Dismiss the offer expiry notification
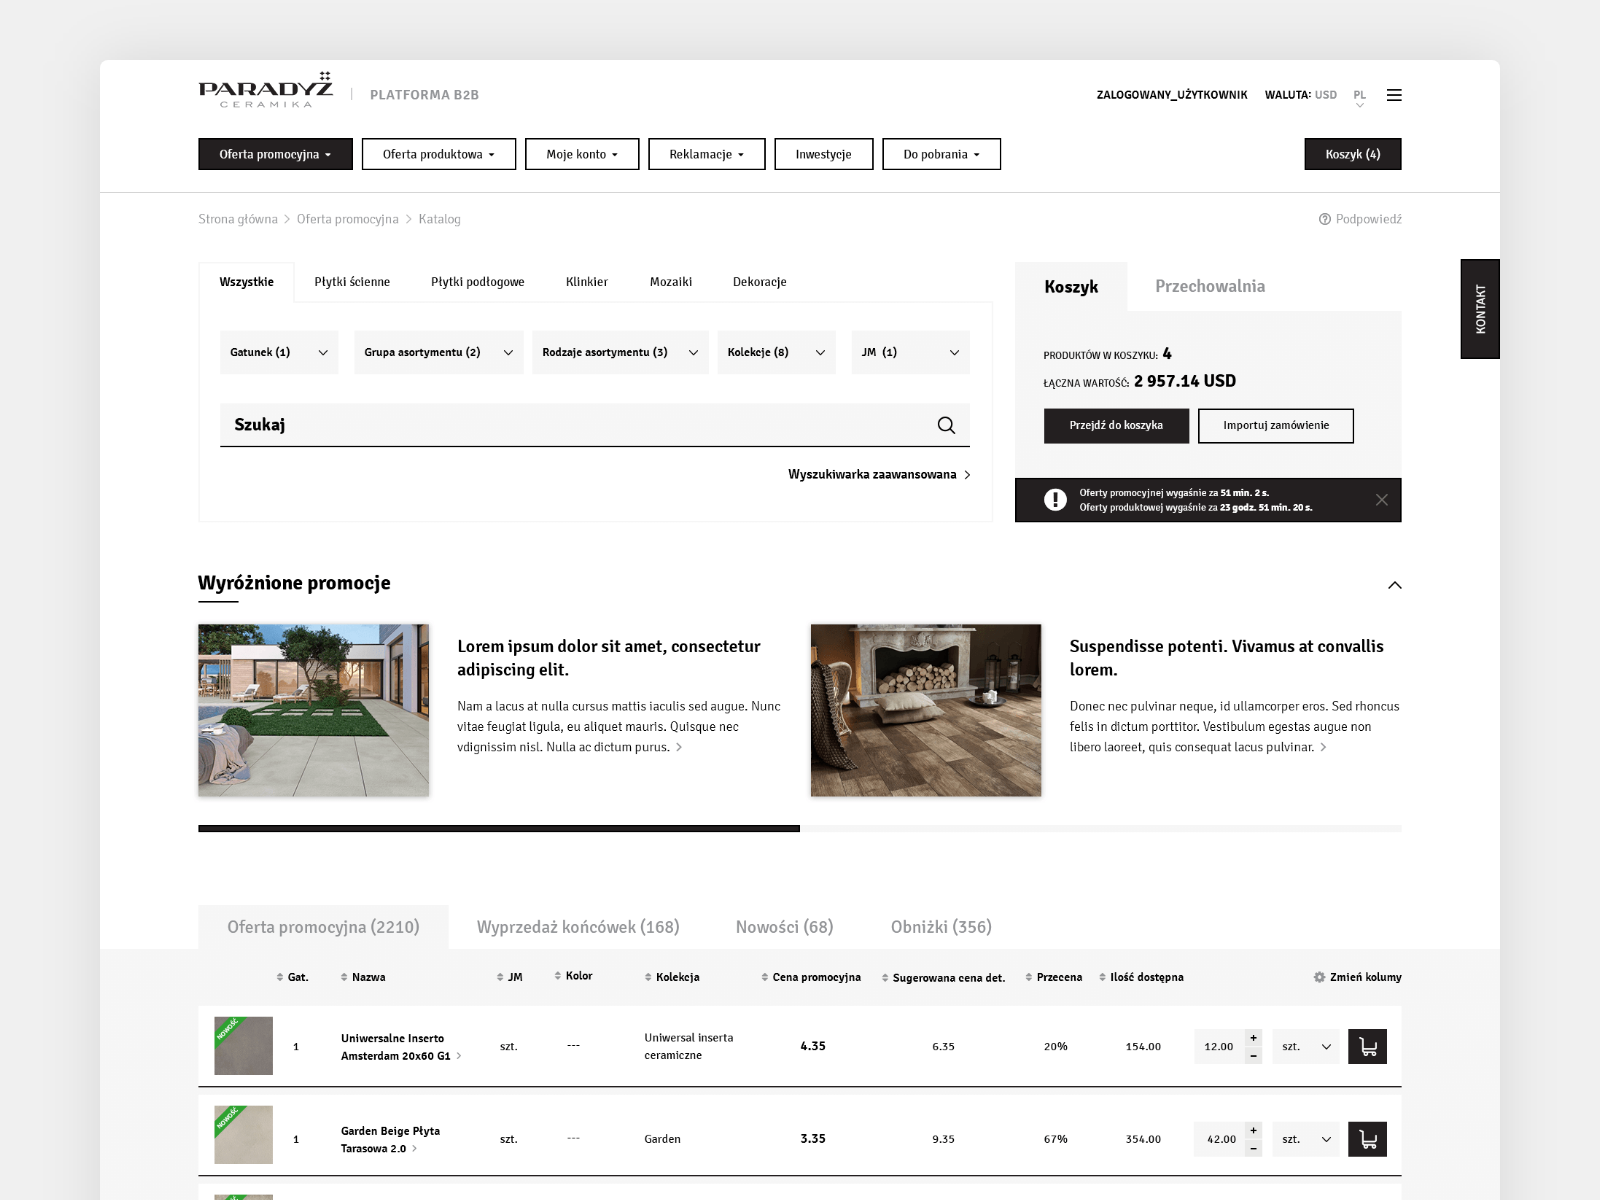The width and height of the screenshot is (1600, 1200). pyautogui.click(x=1381, y=500)
